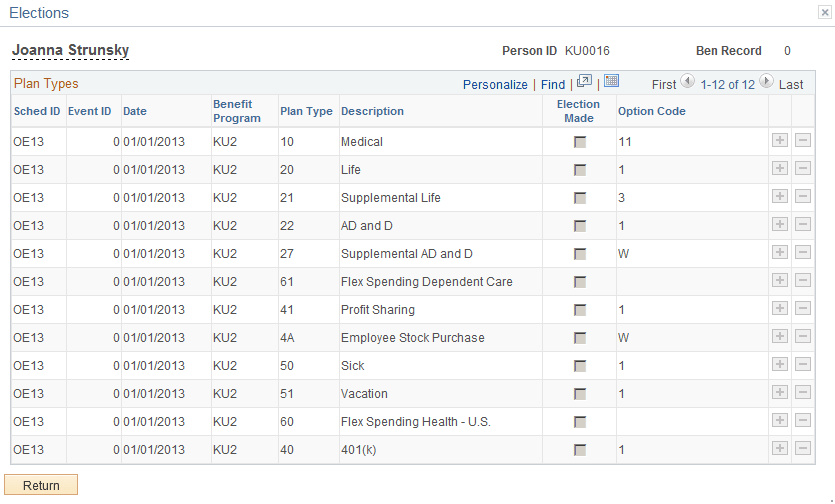
Task: Close the Elections dialog
Action: (825, 13)
